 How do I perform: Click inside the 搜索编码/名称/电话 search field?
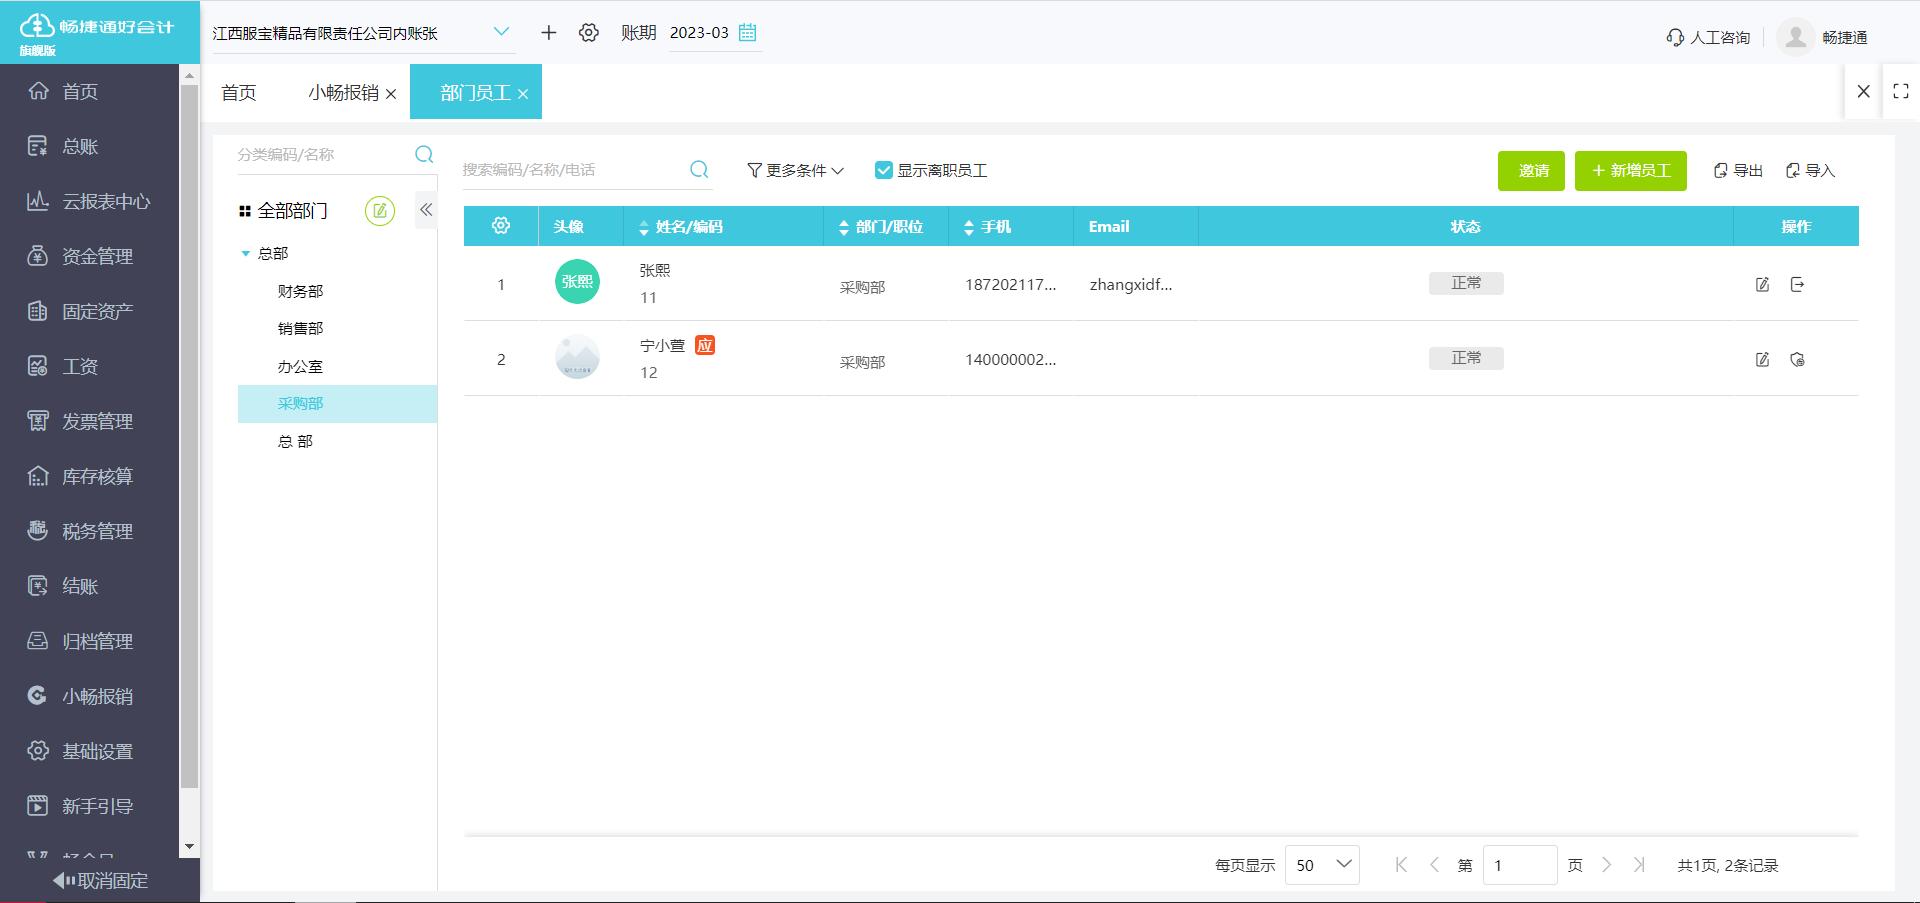[570, 169]
